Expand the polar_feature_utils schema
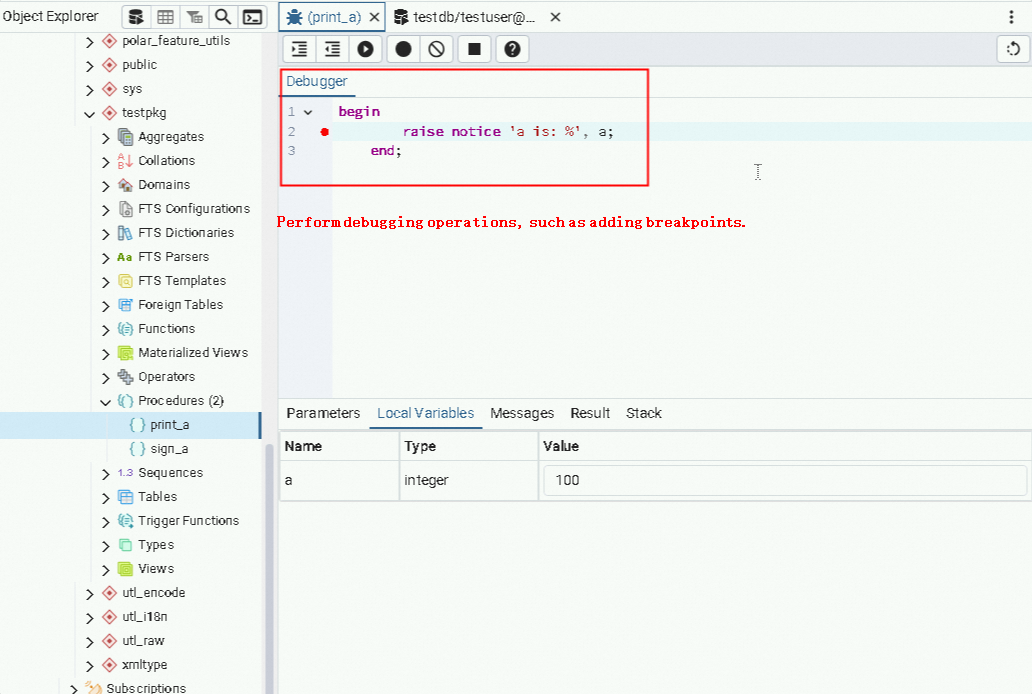The height and width of the screenshot is (694, 1032). click(90, 42)
